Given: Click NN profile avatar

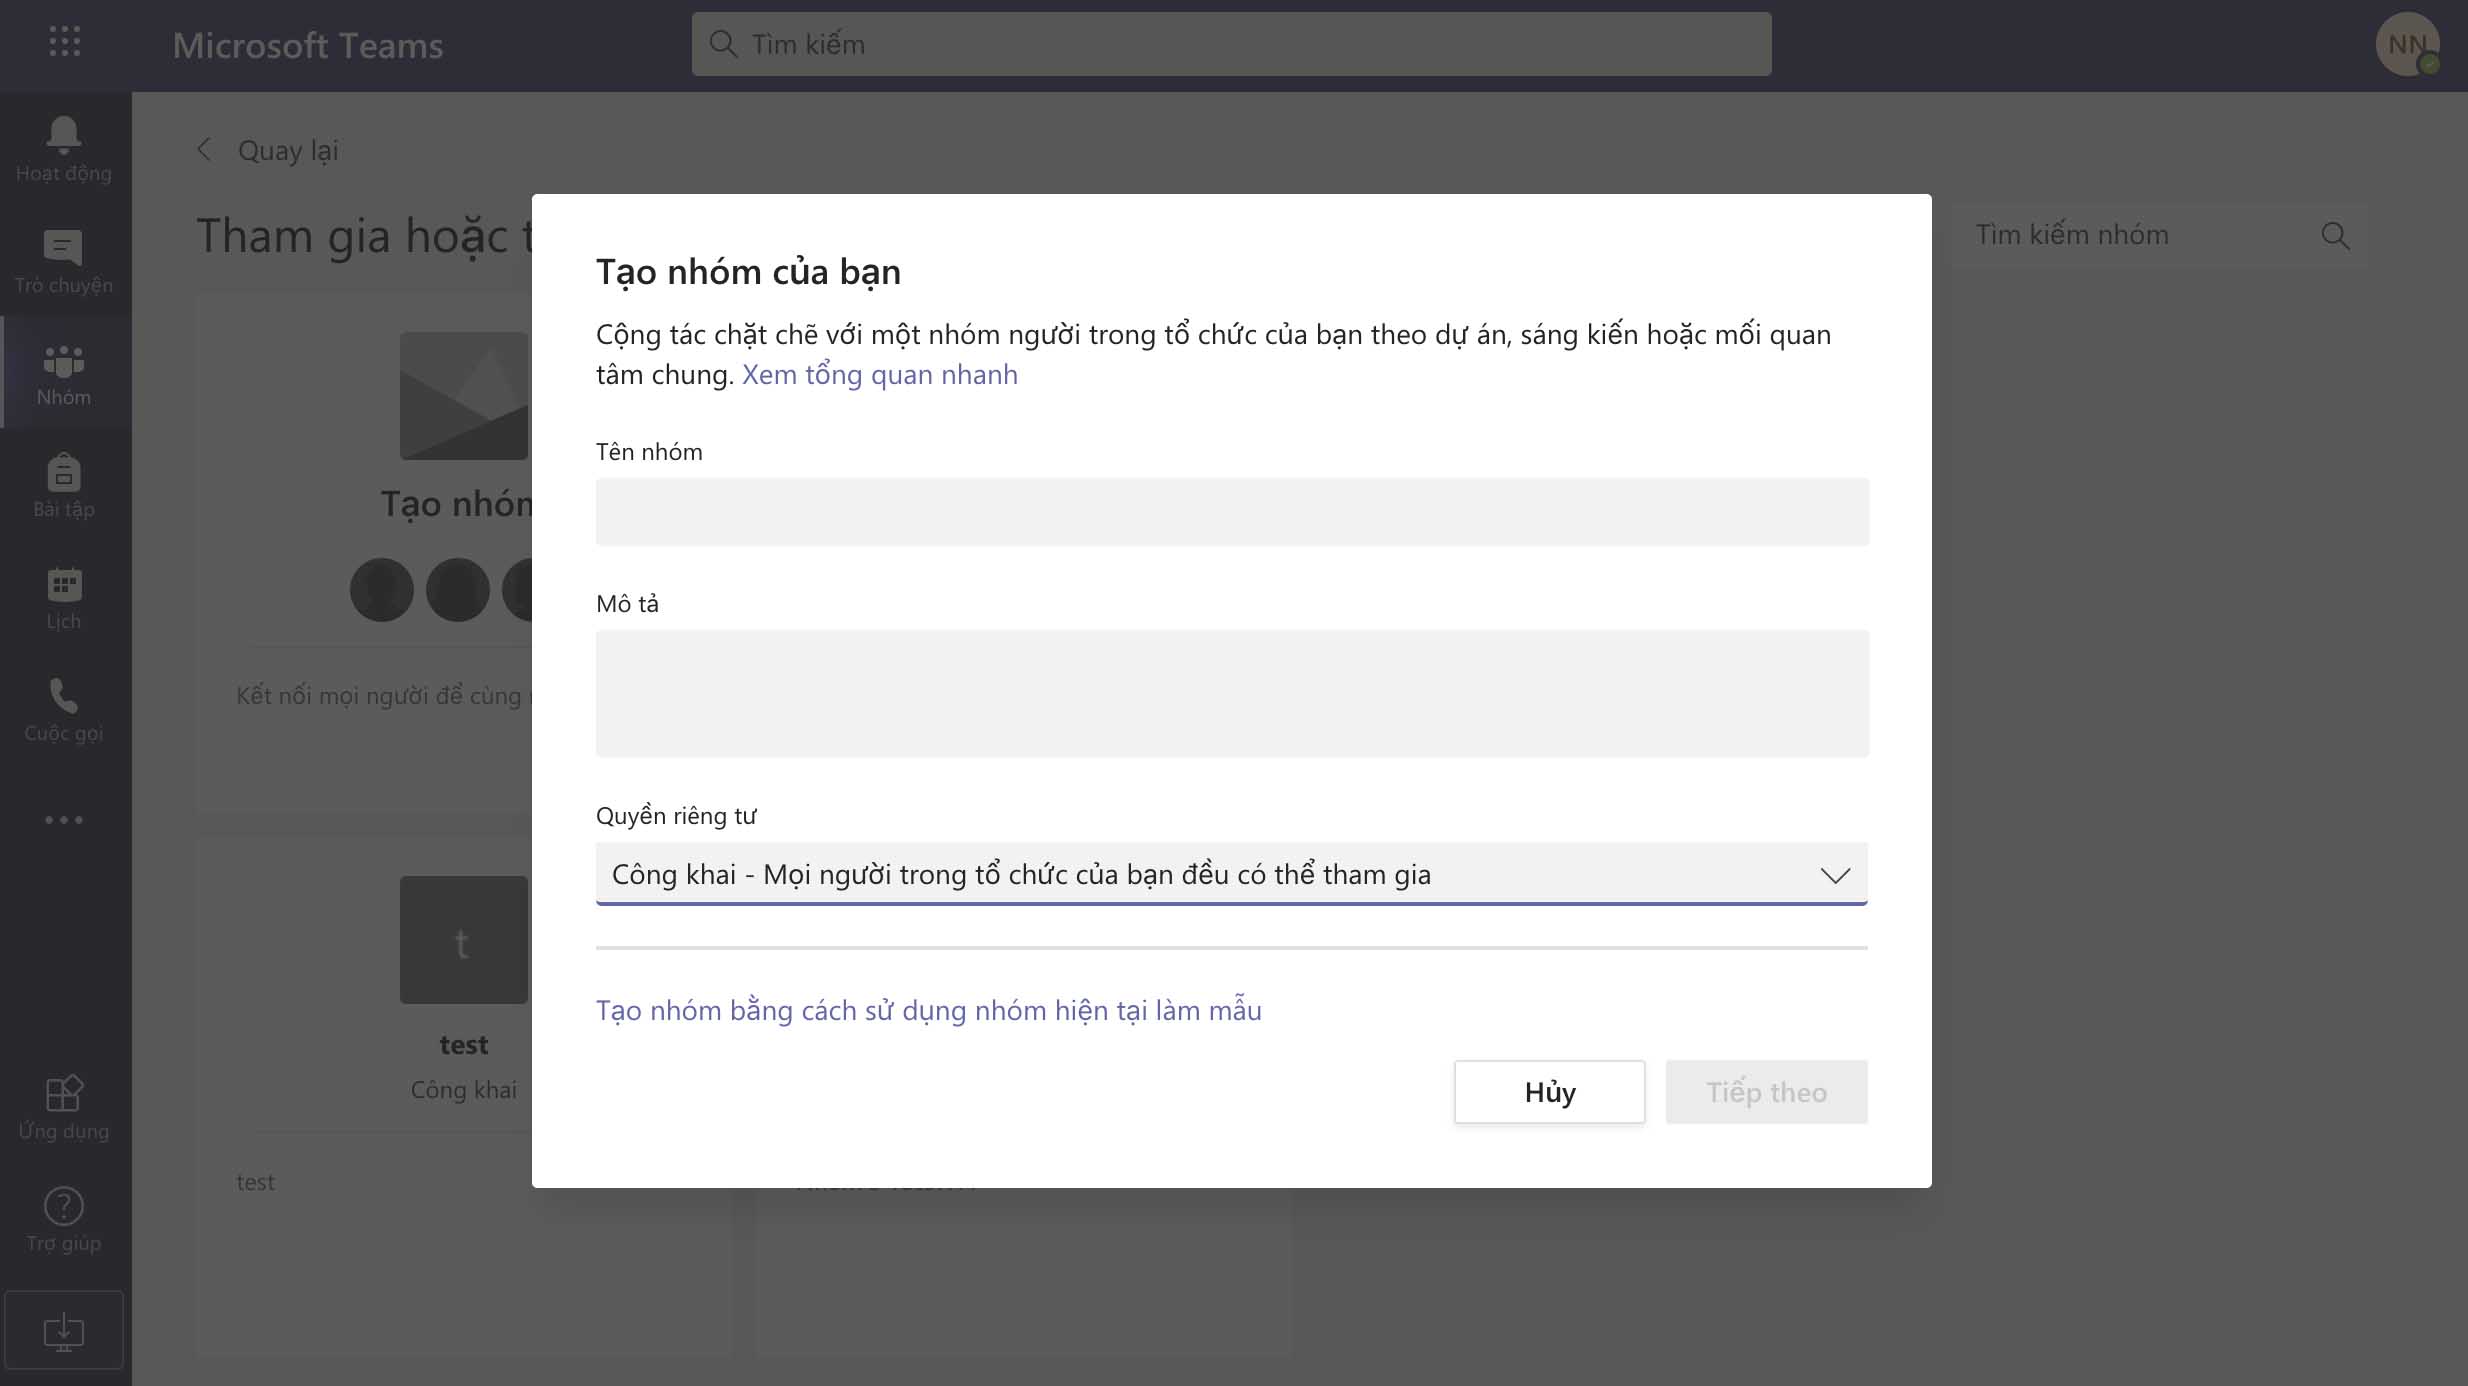Looking at the screenshot, I should pyautogui.click(x=2407, y=44).
